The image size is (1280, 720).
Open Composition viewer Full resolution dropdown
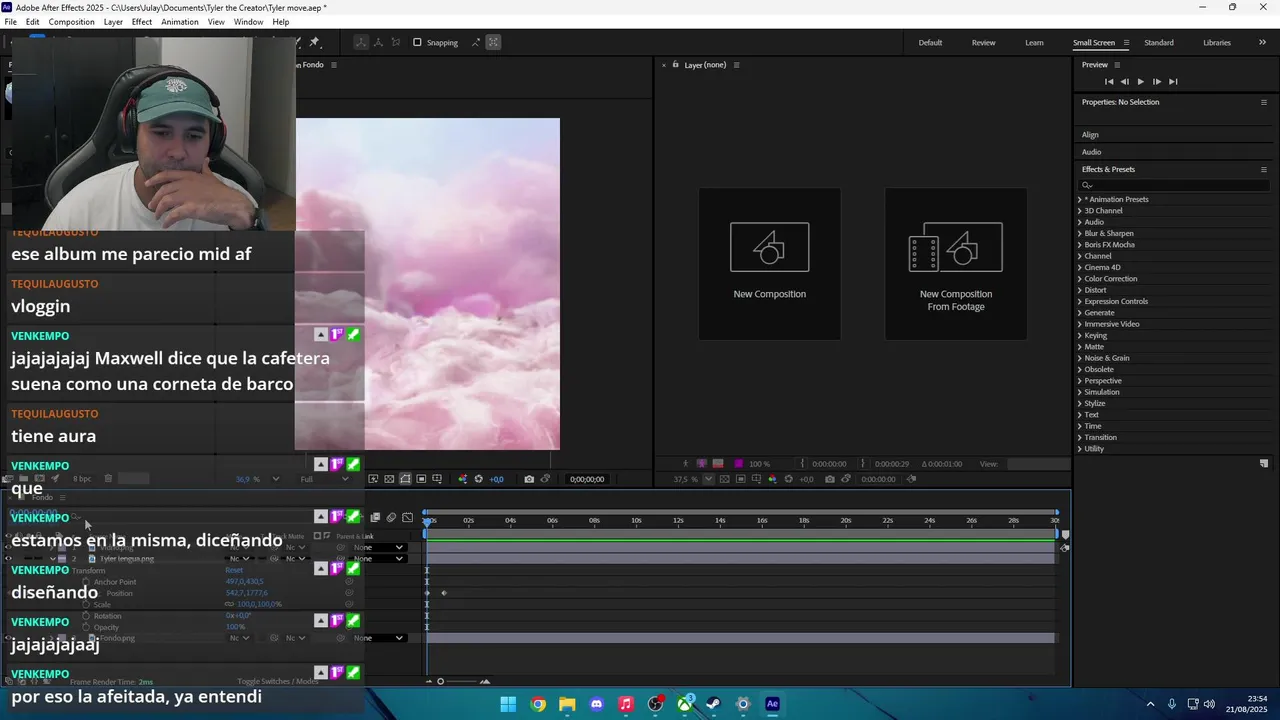[324, 479]
